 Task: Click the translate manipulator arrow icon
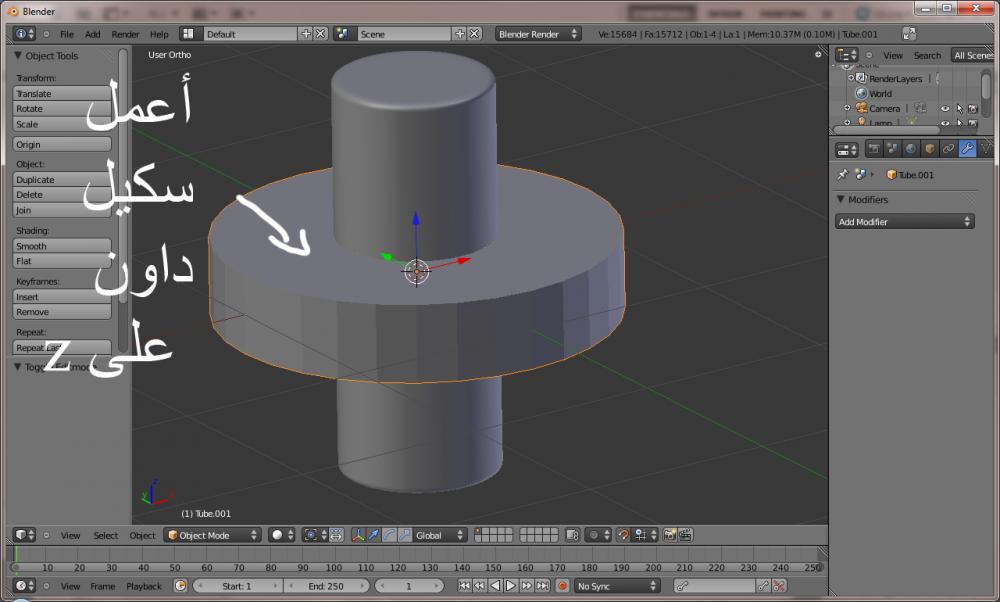(x=374, y=536)
